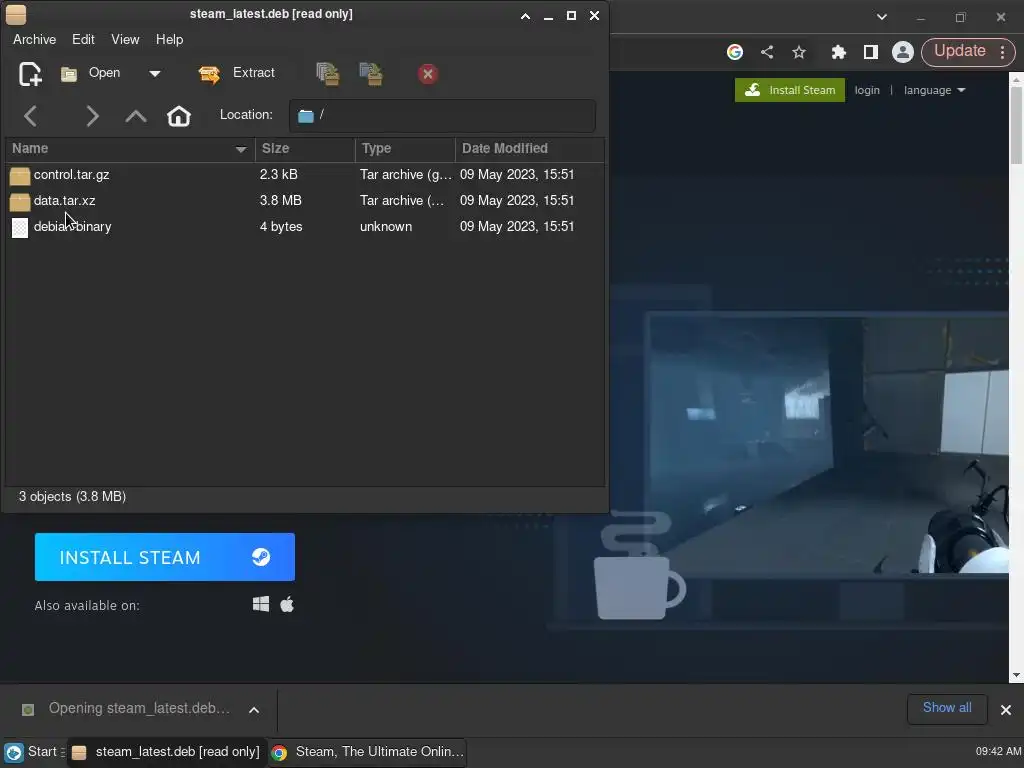
Task: Select the data.tar.xz file row
Action: (305, 201)
